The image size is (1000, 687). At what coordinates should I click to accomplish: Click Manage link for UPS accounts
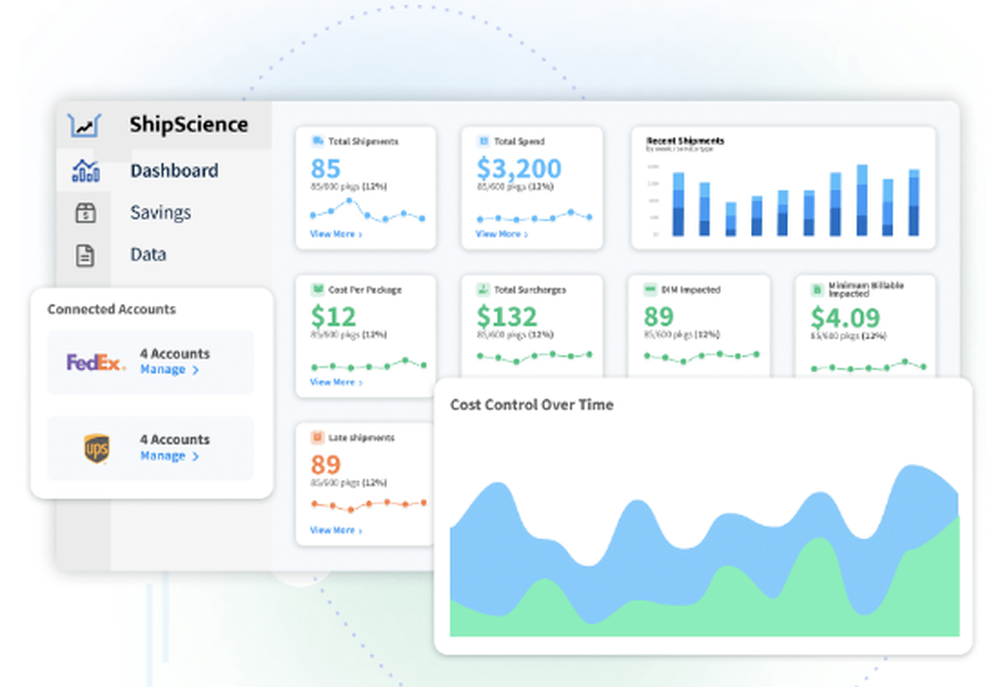[x=170, y=455]
